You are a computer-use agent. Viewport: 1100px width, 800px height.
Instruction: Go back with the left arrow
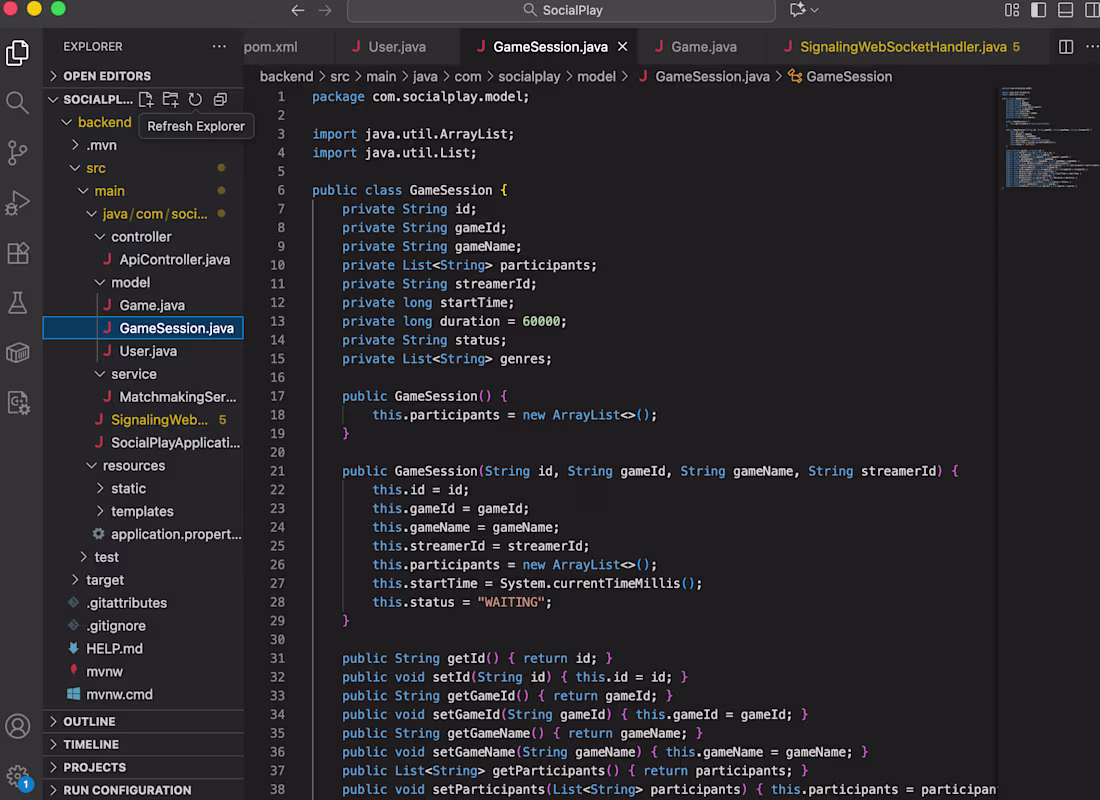click(x=298, y=10)
